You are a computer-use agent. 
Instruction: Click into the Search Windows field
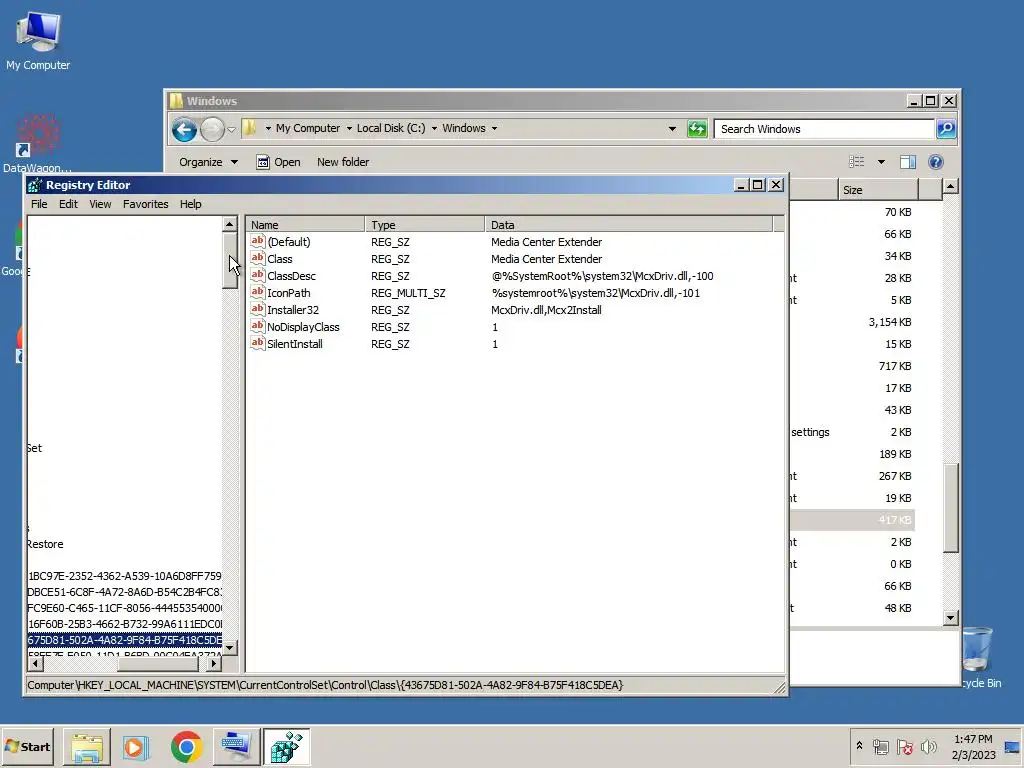[x=824, y=129]
